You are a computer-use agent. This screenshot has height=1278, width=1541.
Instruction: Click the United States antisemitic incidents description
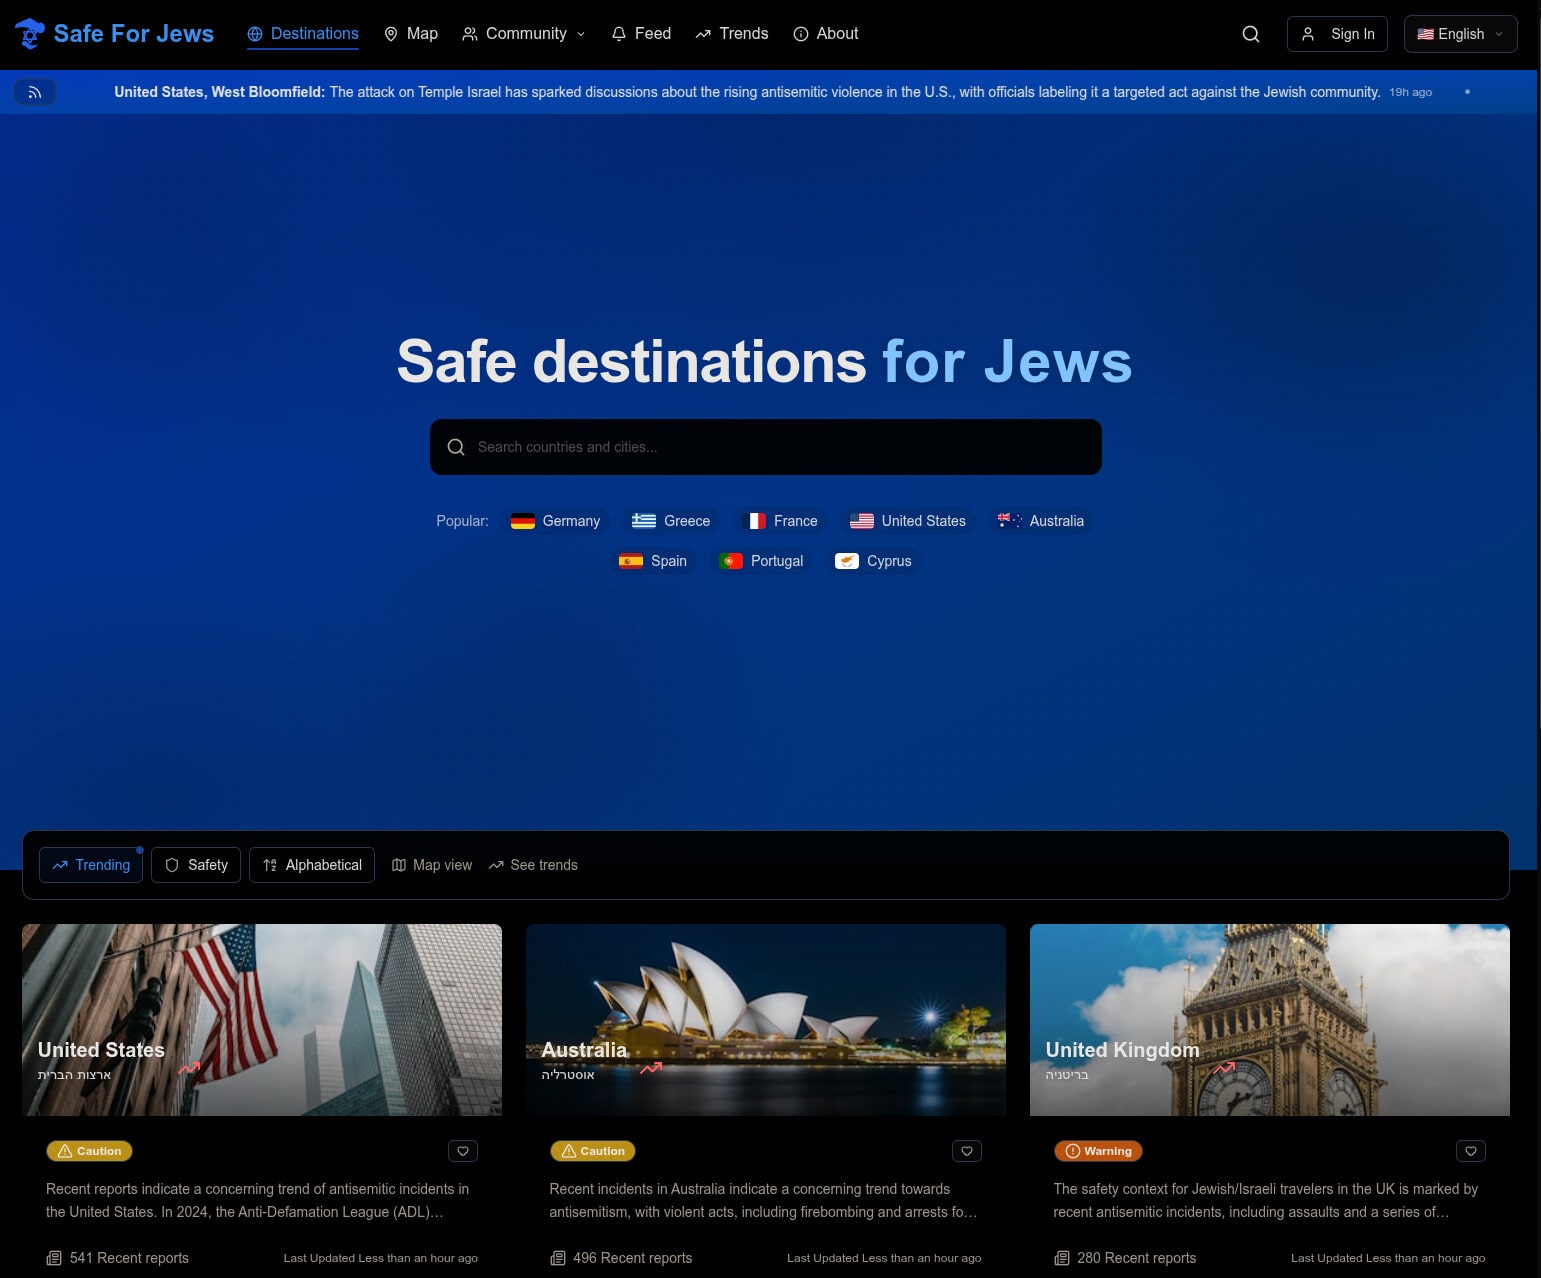258,1200
